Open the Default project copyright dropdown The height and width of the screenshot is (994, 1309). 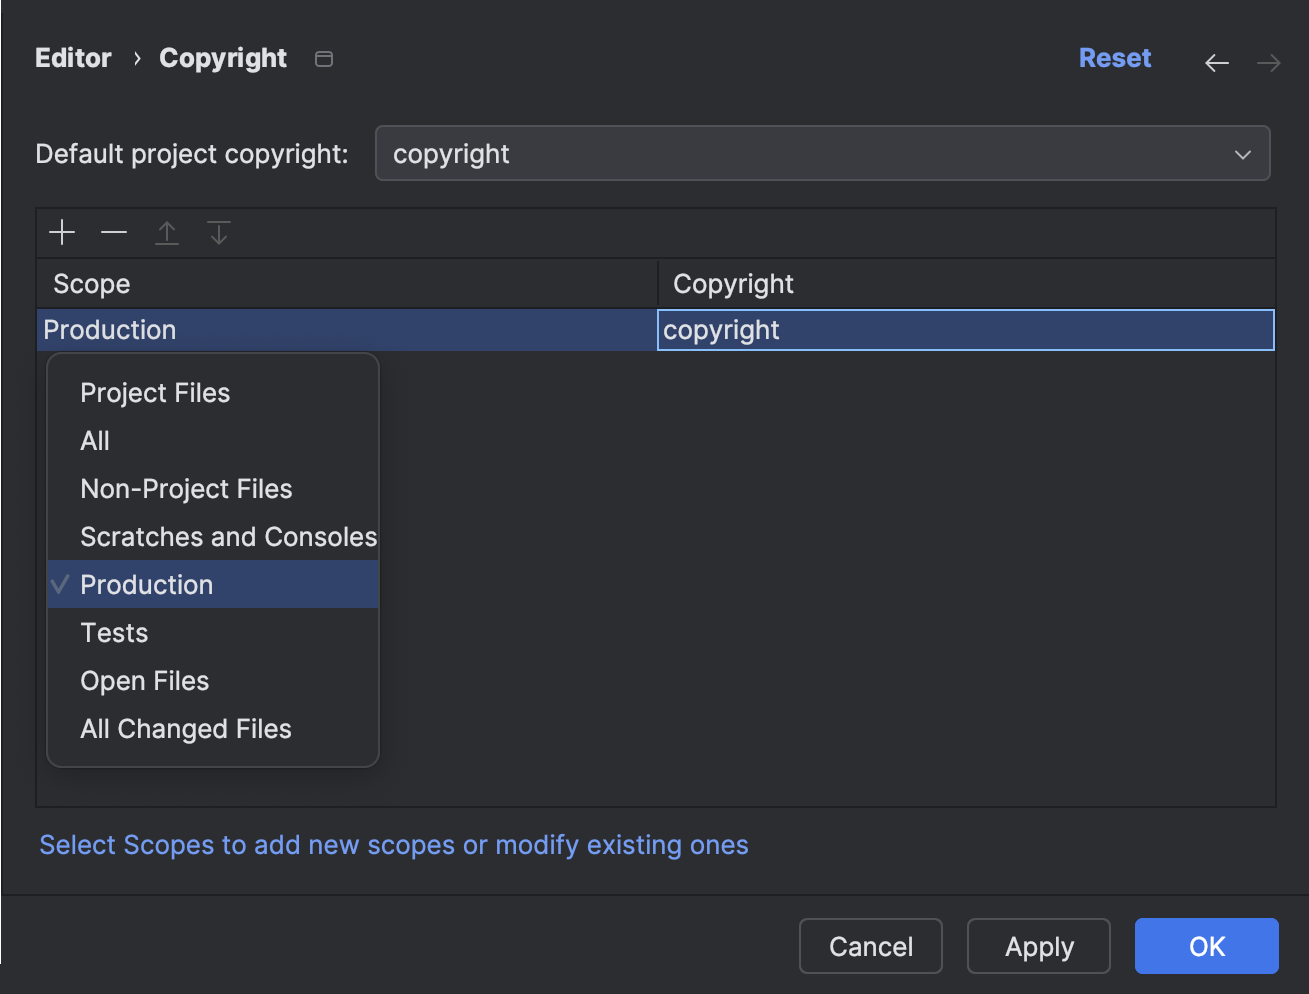(x=1242, y=153)
